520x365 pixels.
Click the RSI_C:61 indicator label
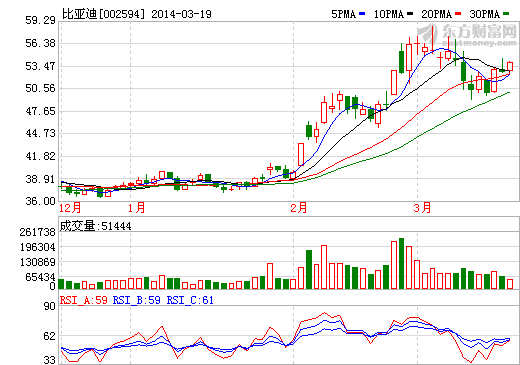click(x=190, y=300)
